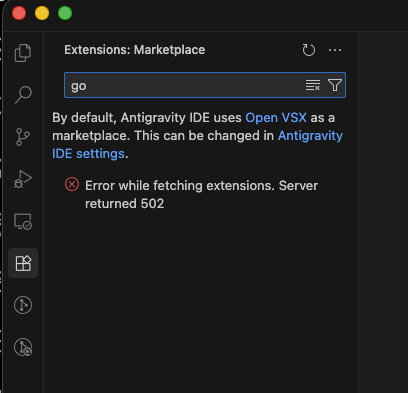Open the Remote Explorer view
The image size is (408, 393).
(x=23, y=221)
